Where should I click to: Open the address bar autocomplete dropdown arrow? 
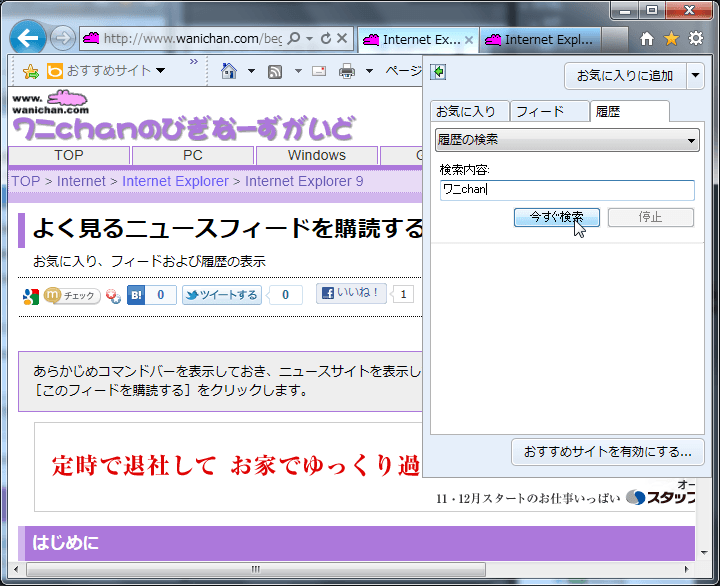coord(309,39)
